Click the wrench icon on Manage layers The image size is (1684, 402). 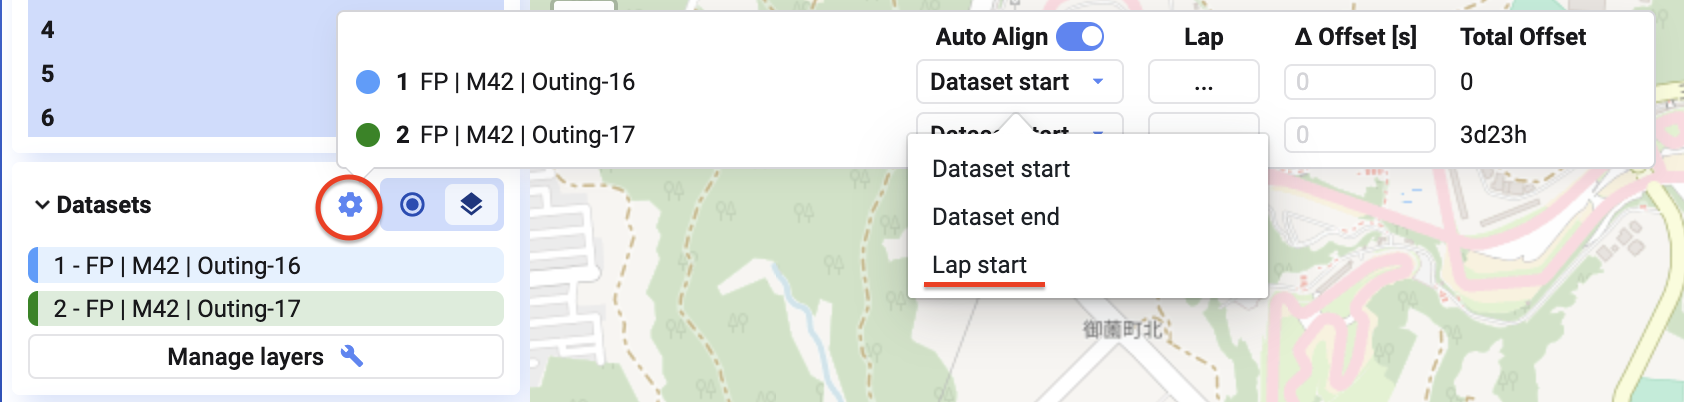pyautogui.click(x=352, y=356)
